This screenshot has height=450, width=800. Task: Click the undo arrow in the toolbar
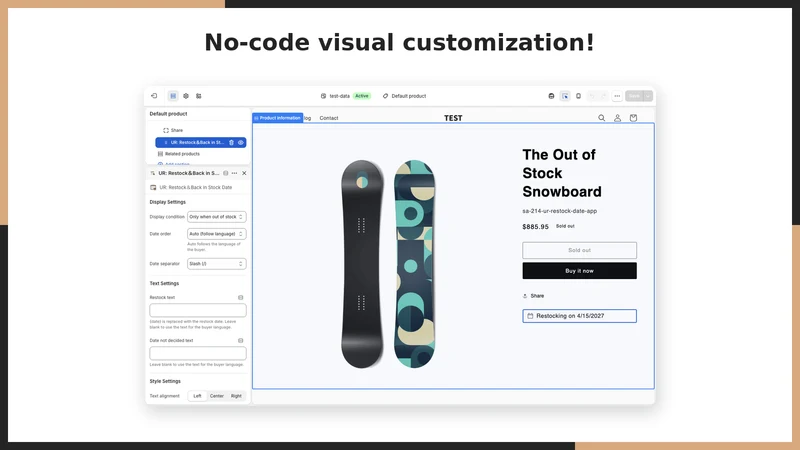coord(592,96)
